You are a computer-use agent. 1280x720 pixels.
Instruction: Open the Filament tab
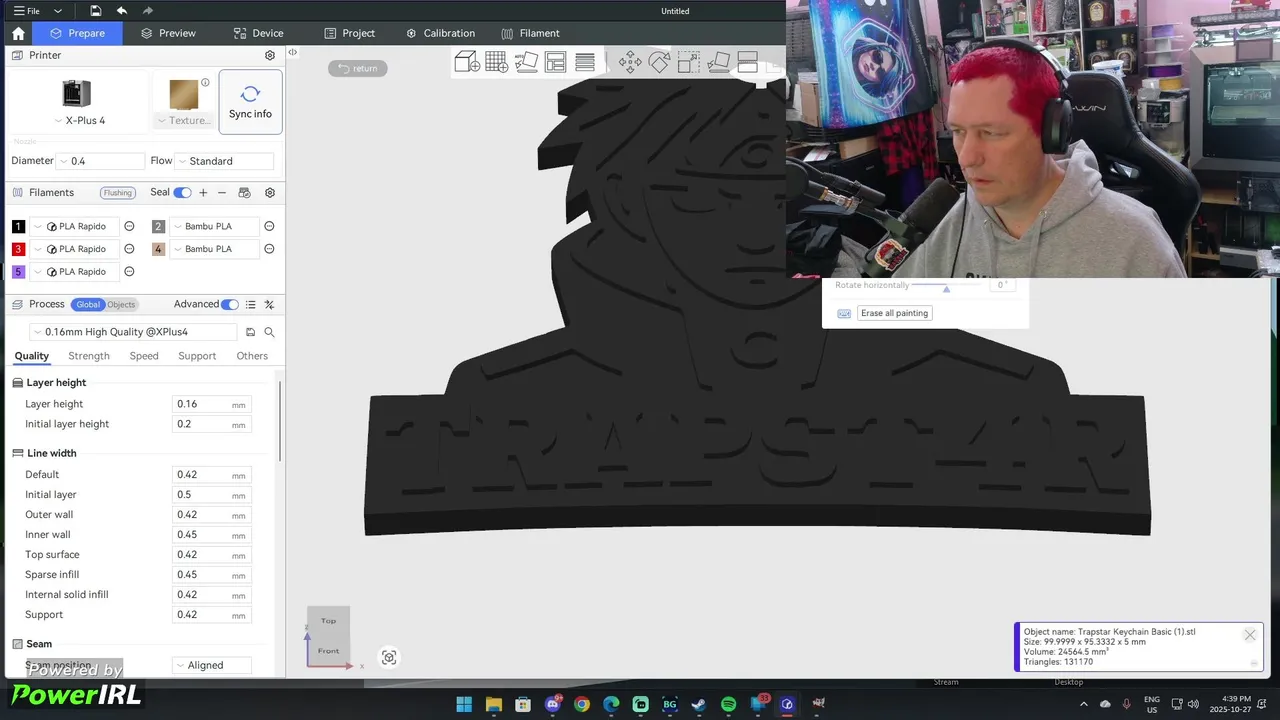point(530,33)
